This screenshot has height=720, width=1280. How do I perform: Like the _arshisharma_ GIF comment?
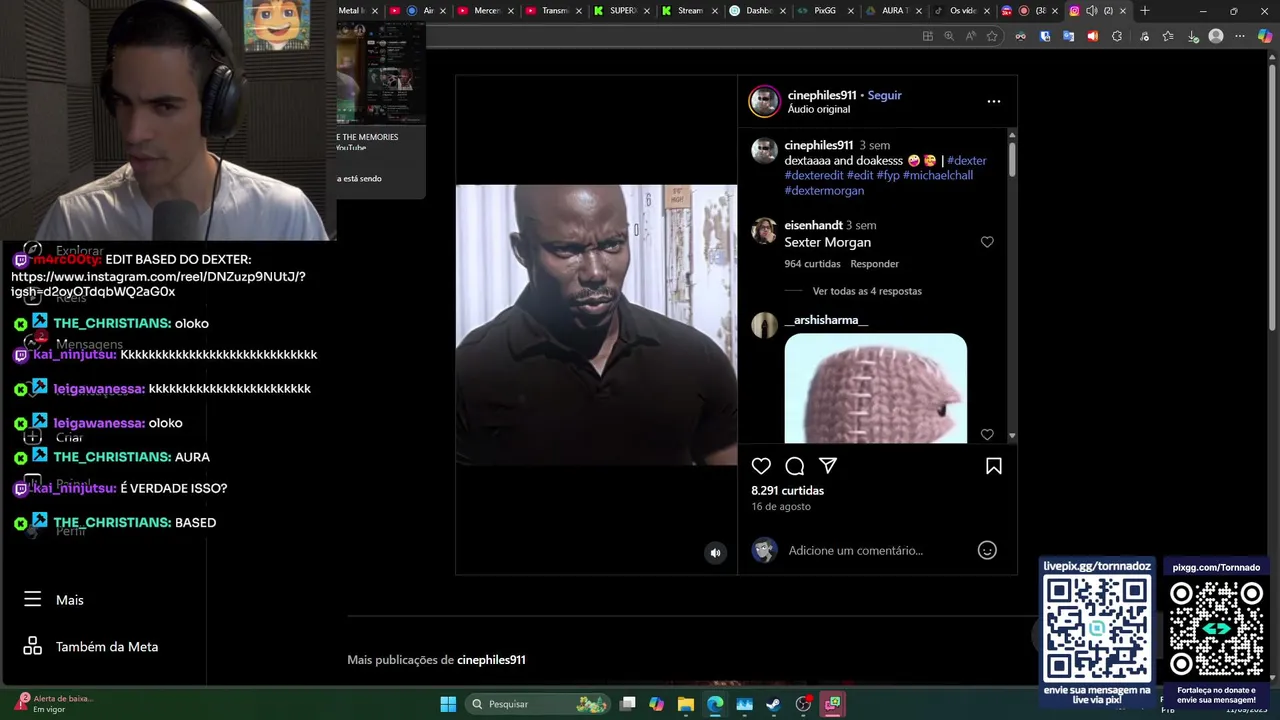[987, 435]
